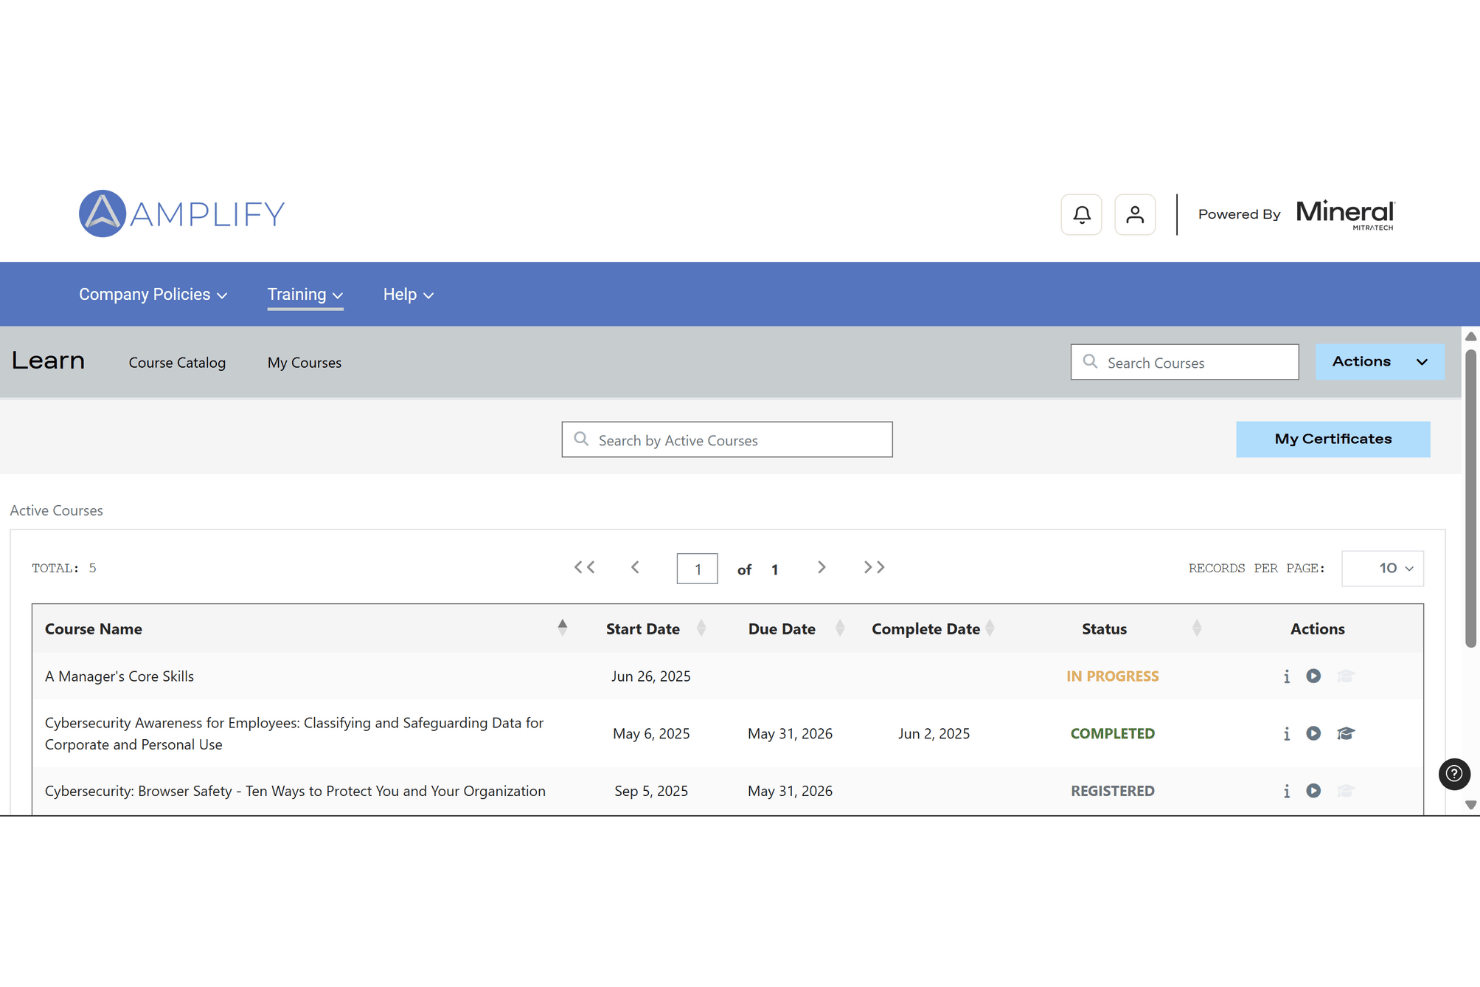The height and width of the screenshot is (987, 1480).
Task: Click the Sep 5, 2025 start date
Action: 651,791
